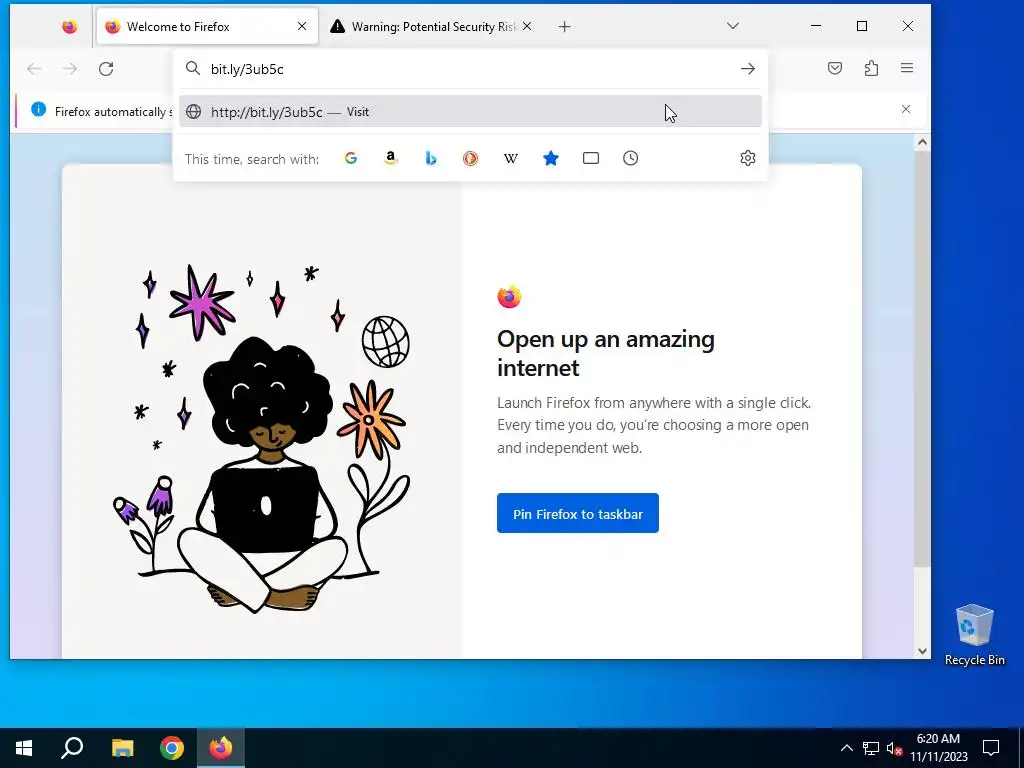Search bookmarks using the star icon
The image size is (1024, 768).
point(551,158)
